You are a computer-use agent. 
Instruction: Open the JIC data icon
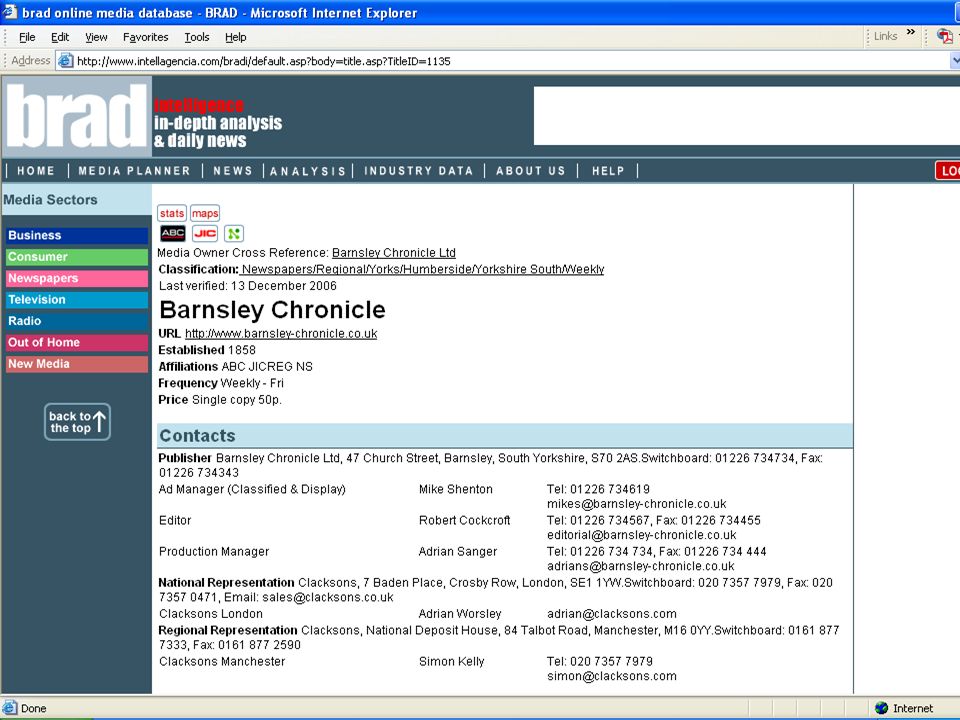tap(205, 233)
